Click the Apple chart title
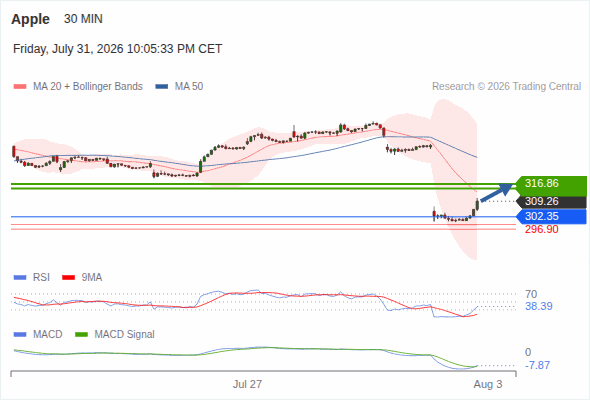Screen dimensions: 590x400 tap(30, 19)
